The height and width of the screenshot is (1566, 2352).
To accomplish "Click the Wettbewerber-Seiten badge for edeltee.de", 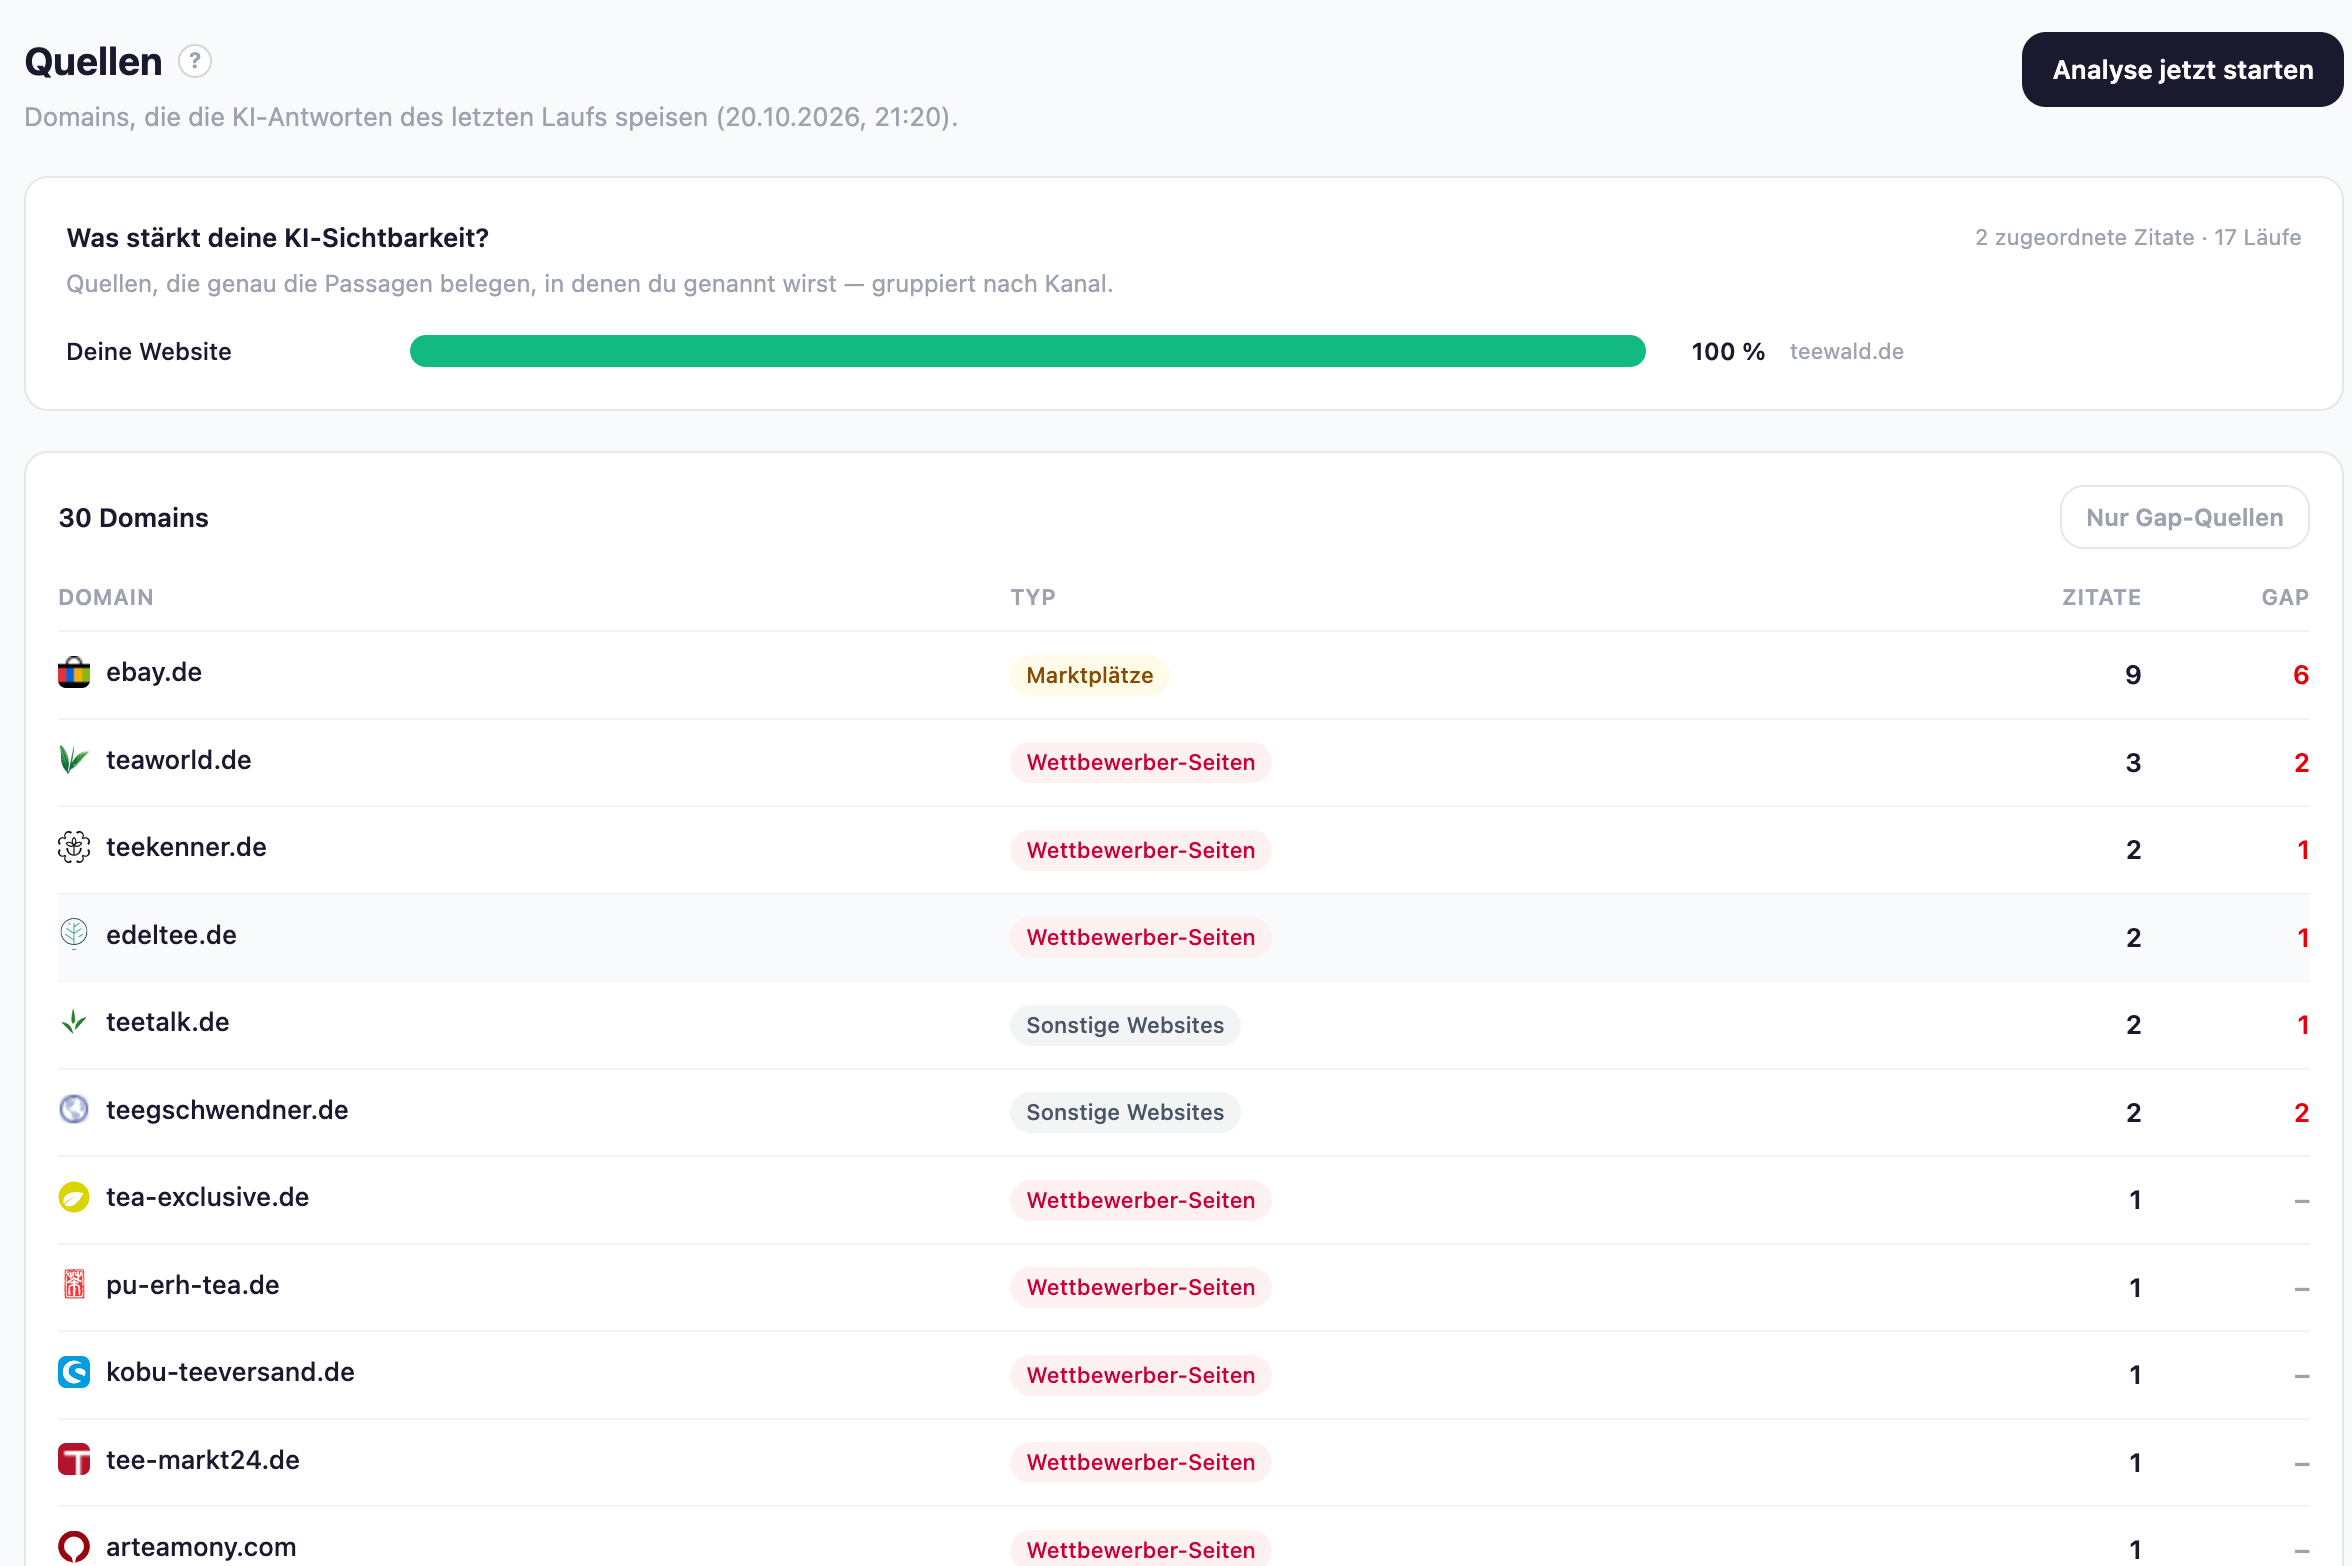I will [1140, 937].
